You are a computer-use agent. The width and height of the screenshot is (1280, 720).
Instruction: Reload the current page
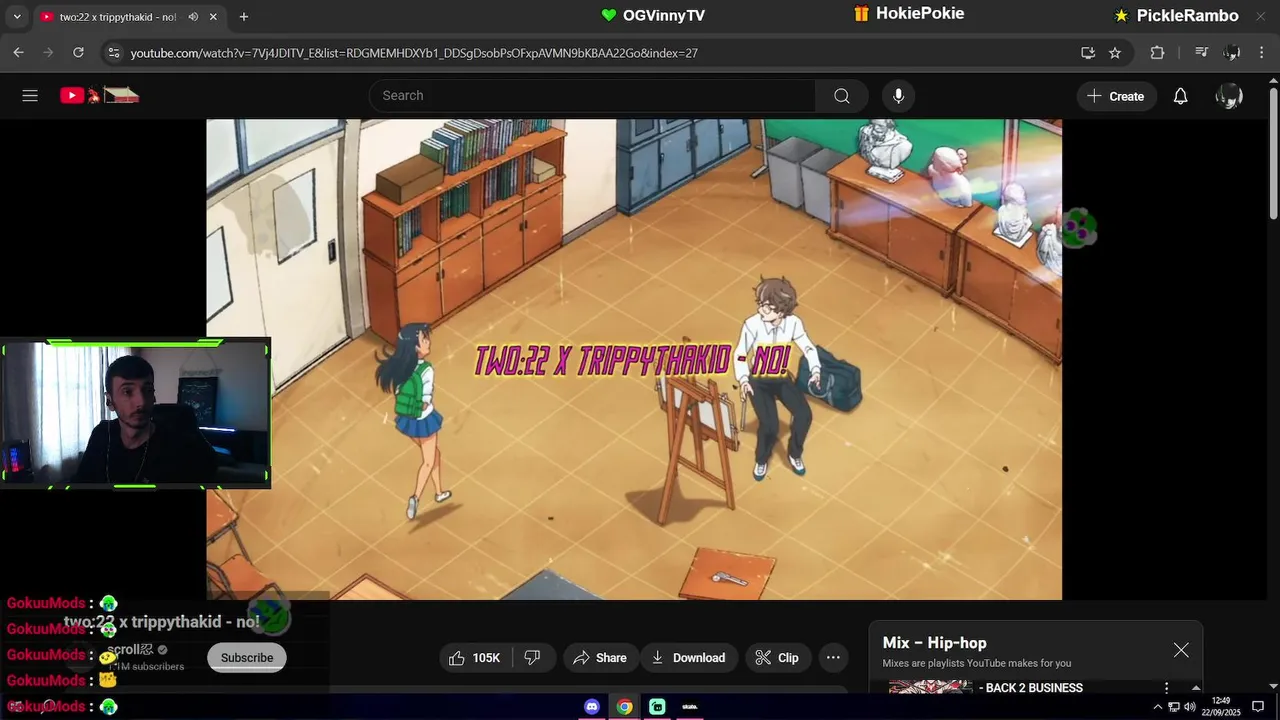tap(78, 53)
